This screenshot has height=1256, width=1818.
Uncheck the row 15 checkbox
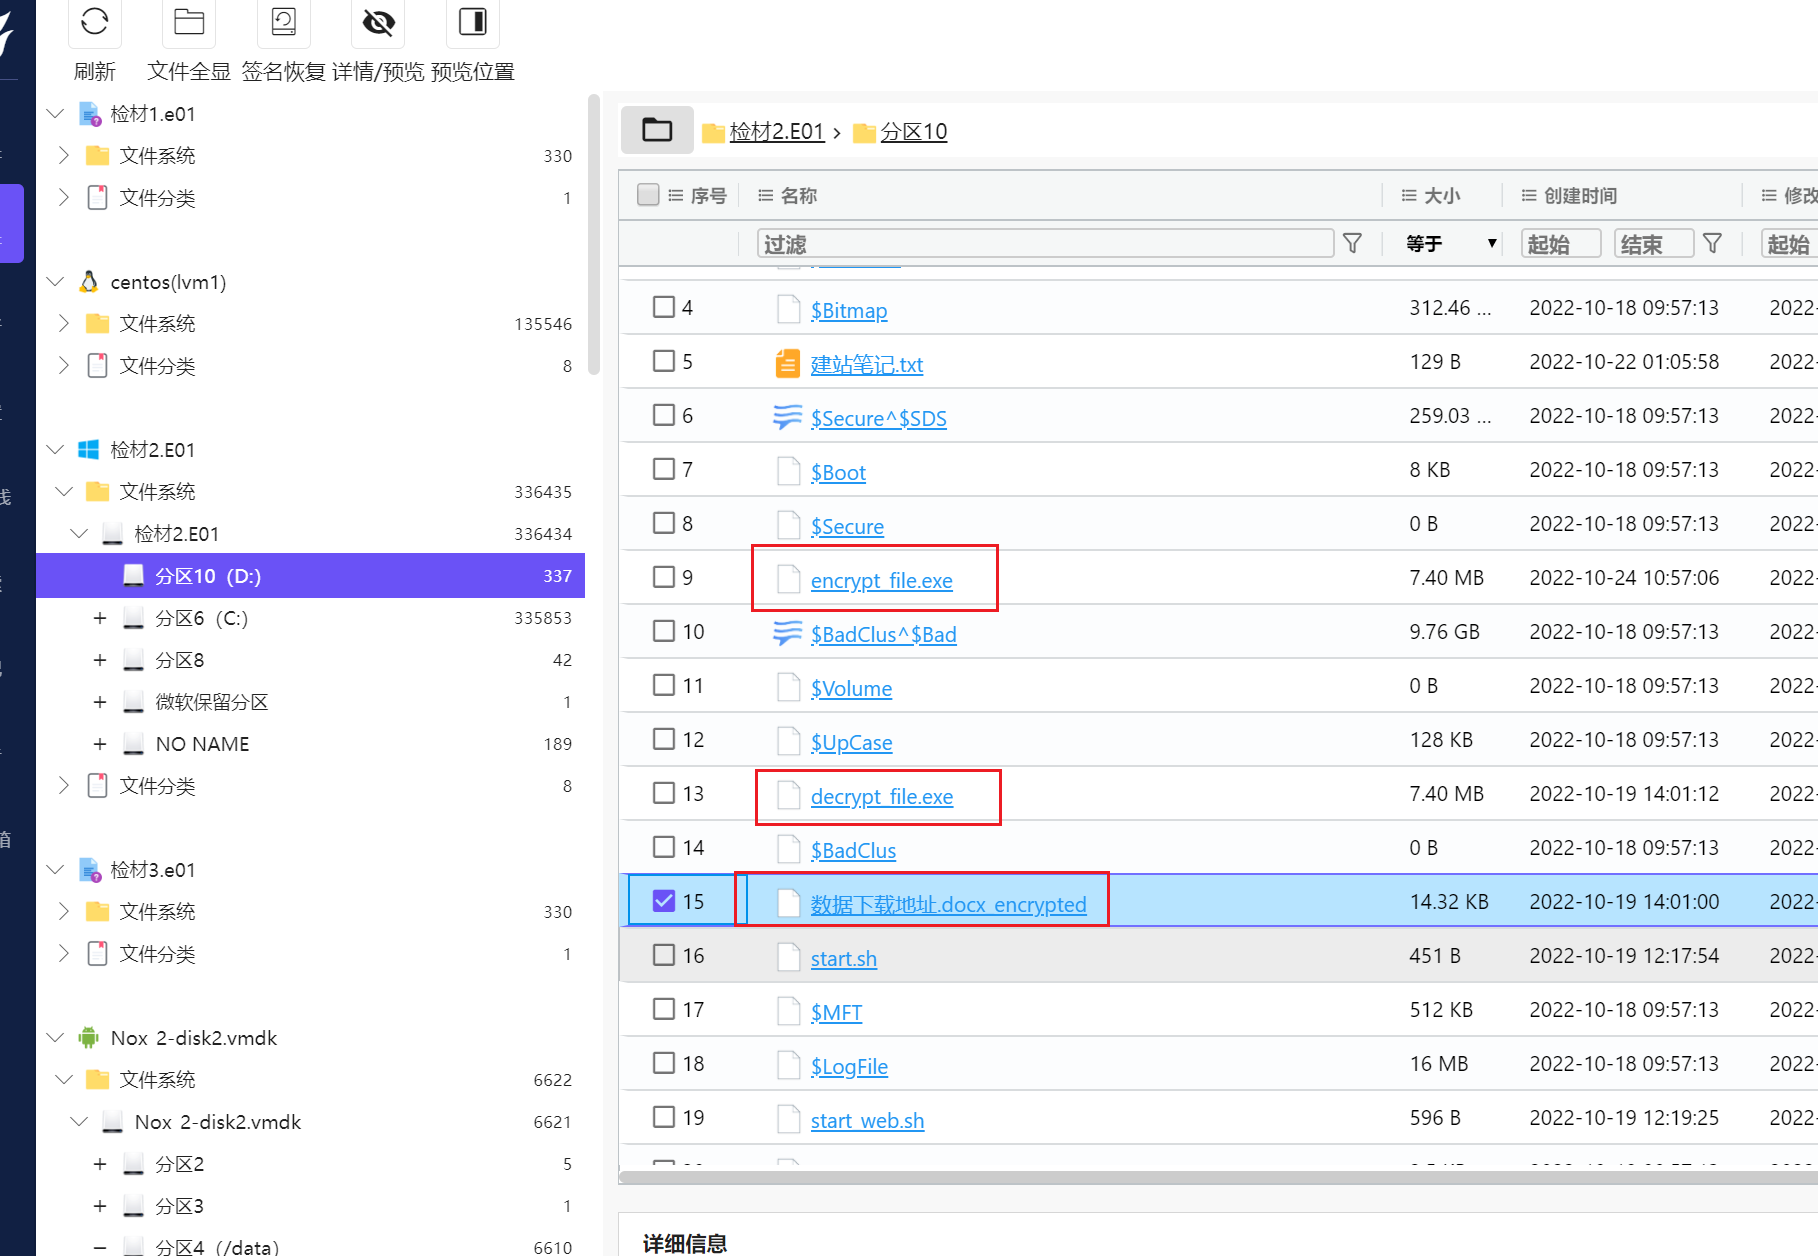[664, 901]
